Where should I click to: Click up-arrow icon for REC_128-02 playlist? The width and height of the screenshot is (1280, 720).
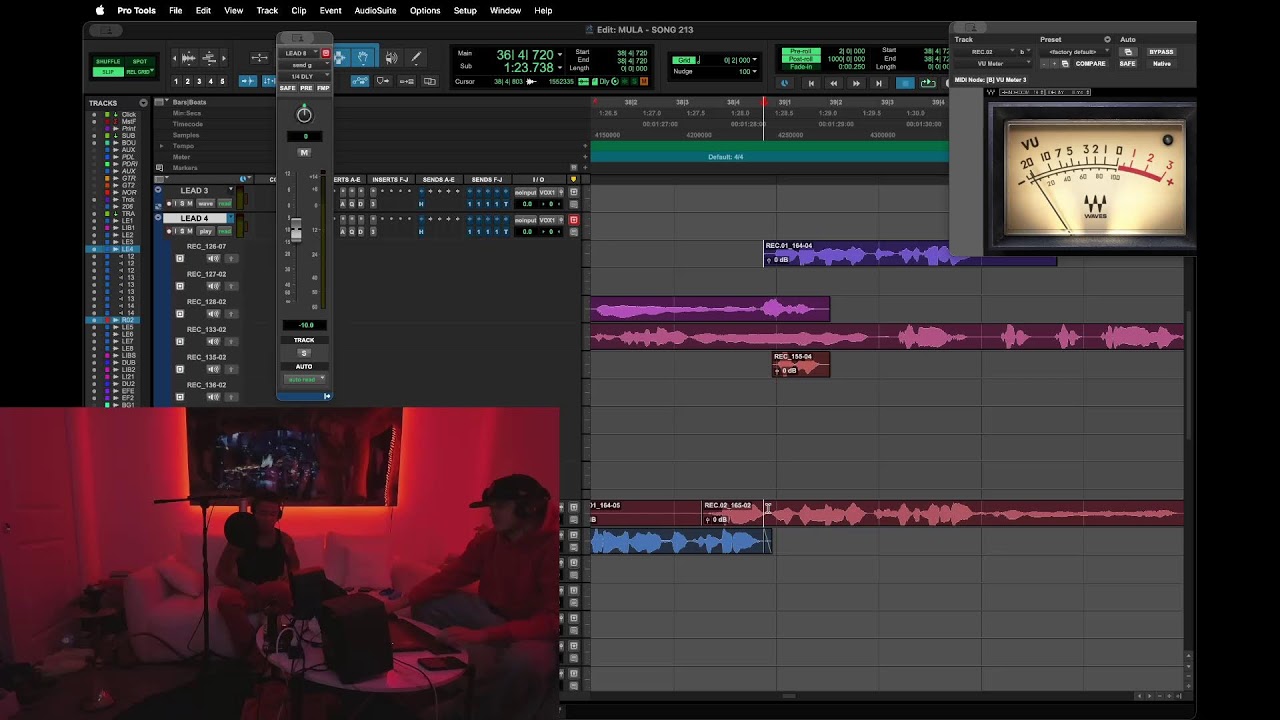(231, 314)
